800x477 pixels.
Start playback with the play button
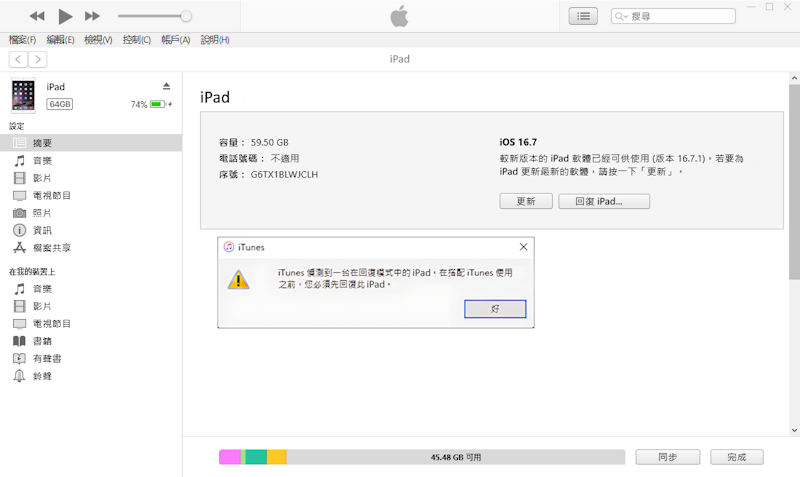click(65, 16)
